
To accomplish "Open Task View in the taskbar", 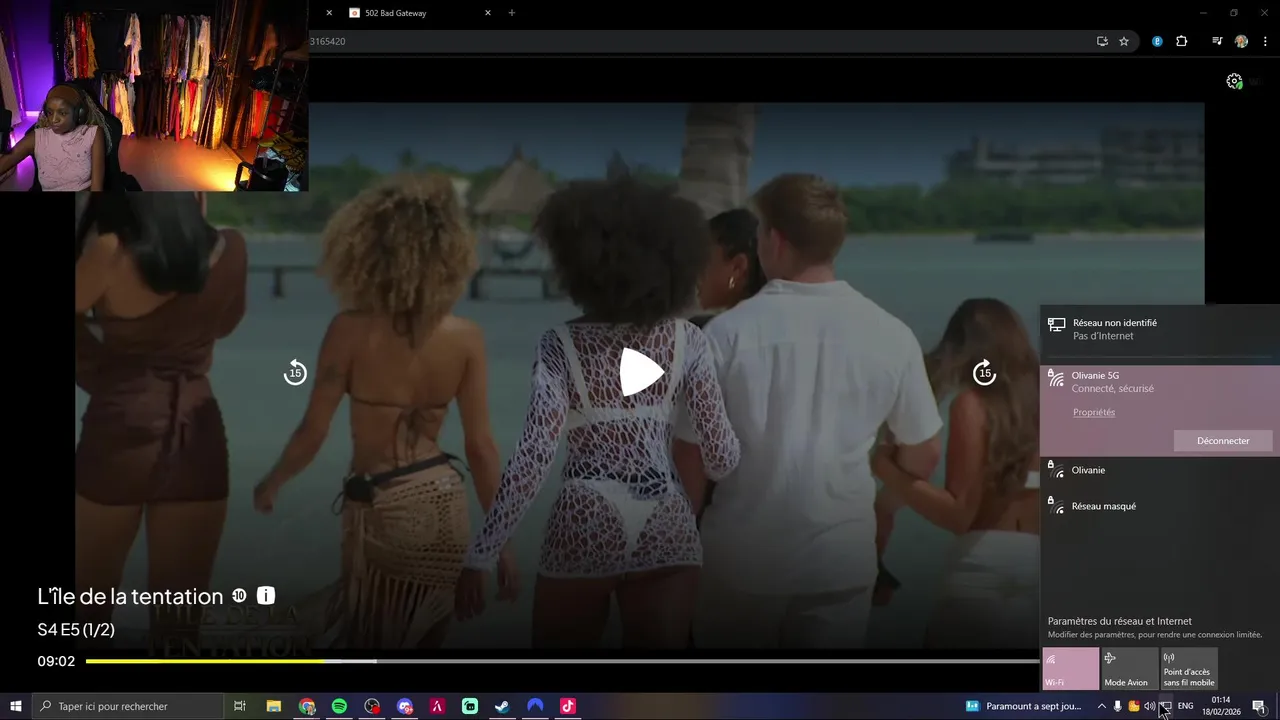I will [x=240, y=706].
